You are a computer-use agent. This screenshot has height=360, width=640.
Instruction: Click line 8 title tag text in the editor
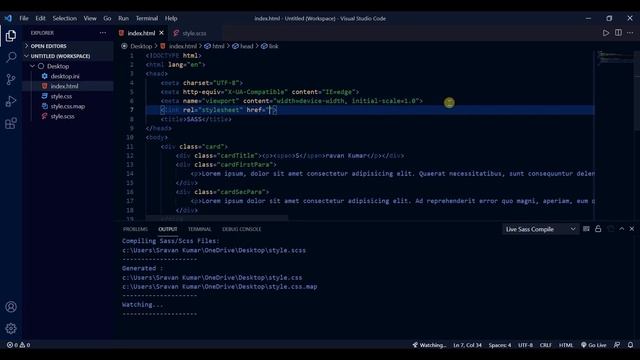coord(196,119)
